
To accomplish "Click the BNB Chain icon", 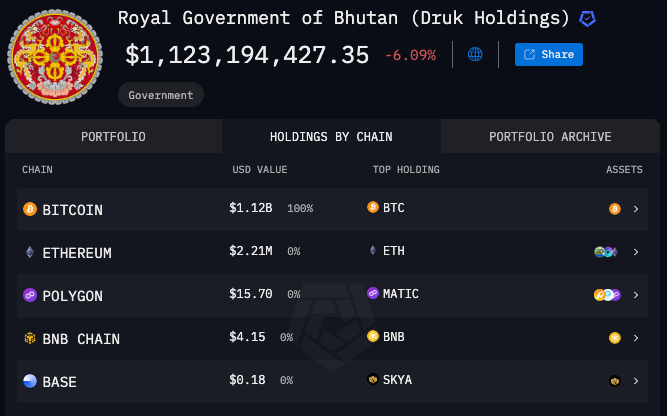I will pyautogui.click(x=29, y=339).
